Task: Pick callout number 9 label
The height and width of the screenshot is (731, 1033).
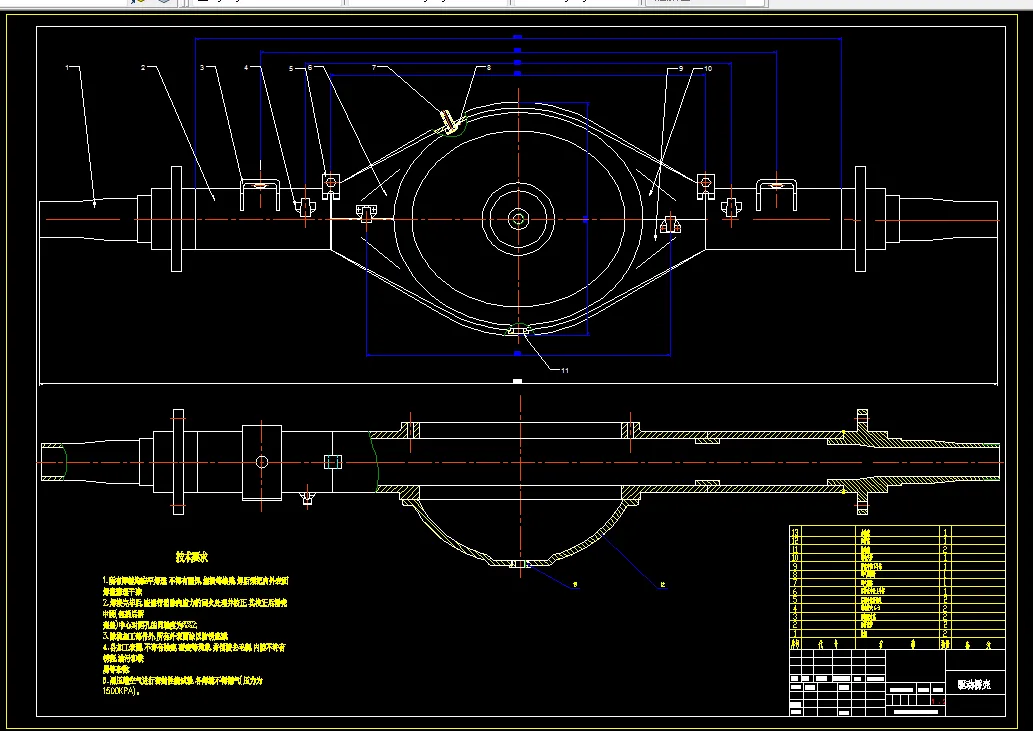Action: pyautogui.click(x=681, y=68)
